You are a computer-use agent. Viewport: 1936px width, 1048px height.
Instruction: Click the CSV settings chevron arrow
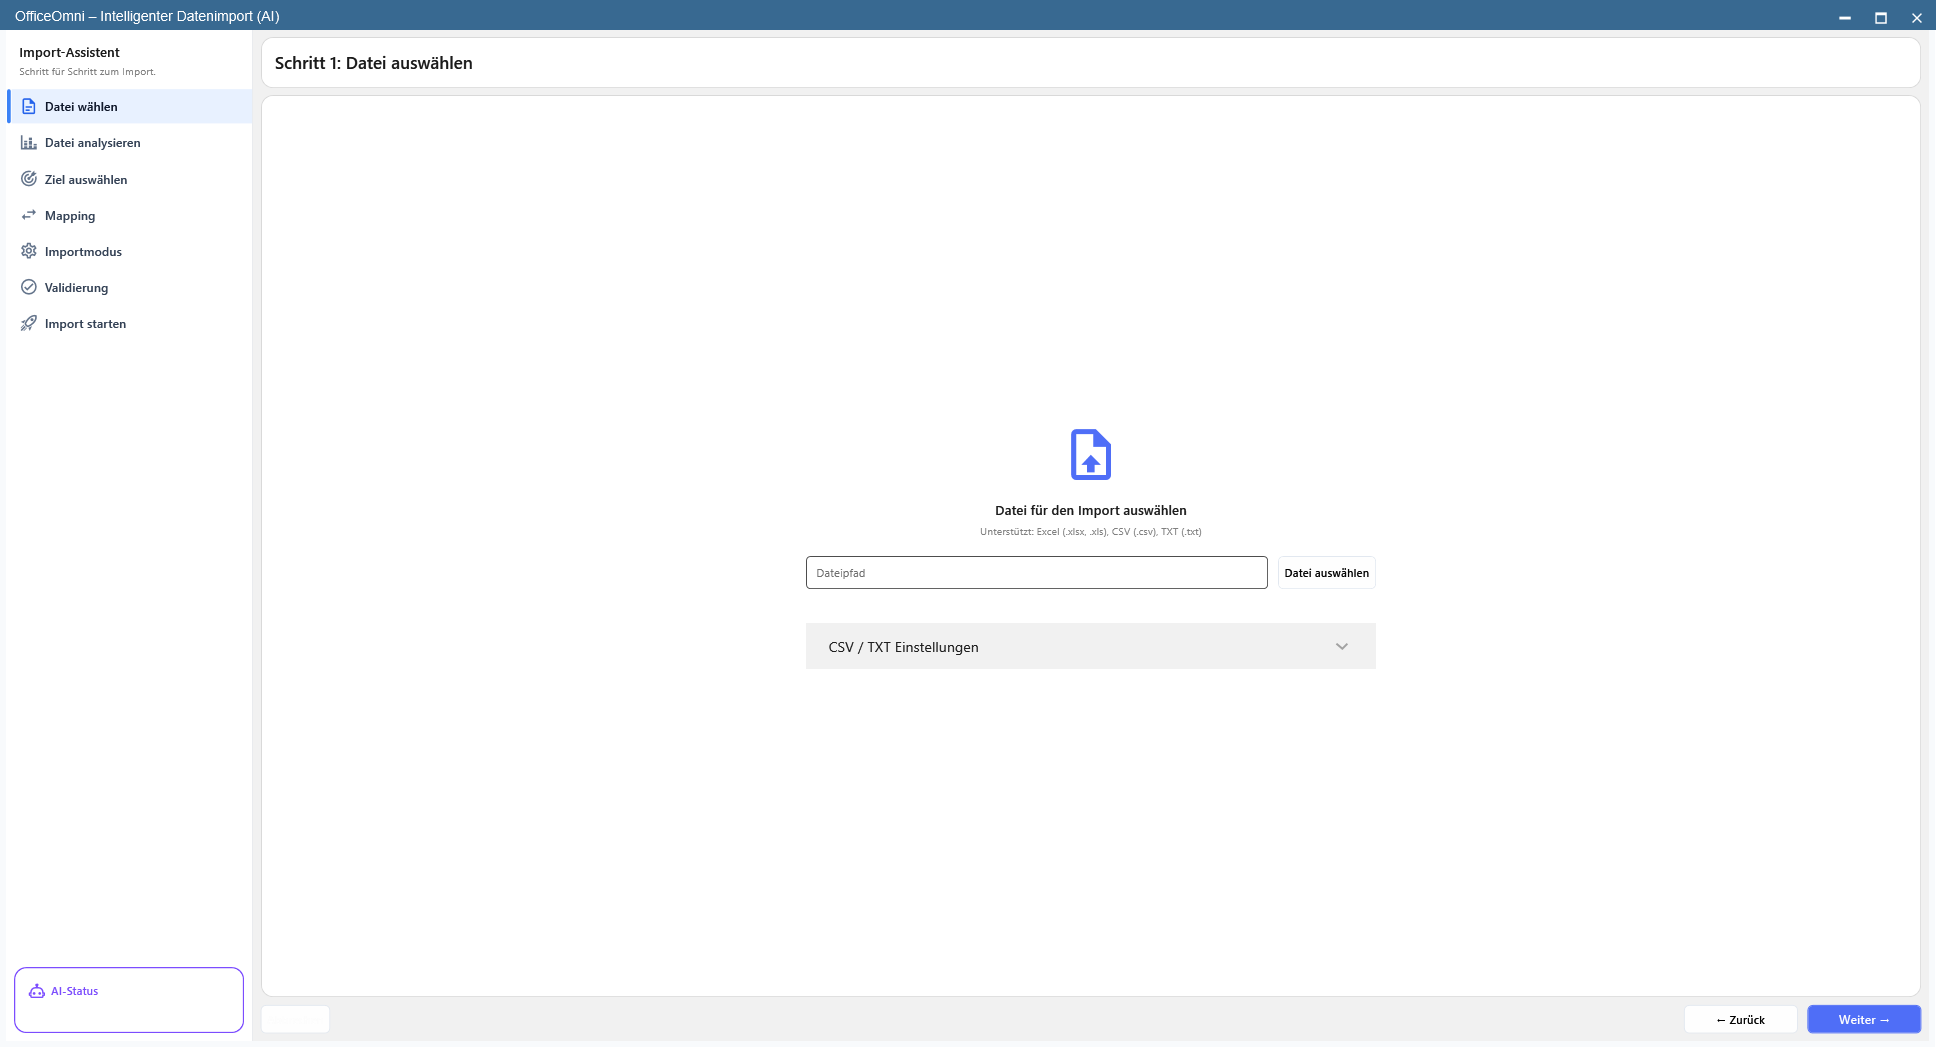pyautogui.click(x=1342, y=647)
